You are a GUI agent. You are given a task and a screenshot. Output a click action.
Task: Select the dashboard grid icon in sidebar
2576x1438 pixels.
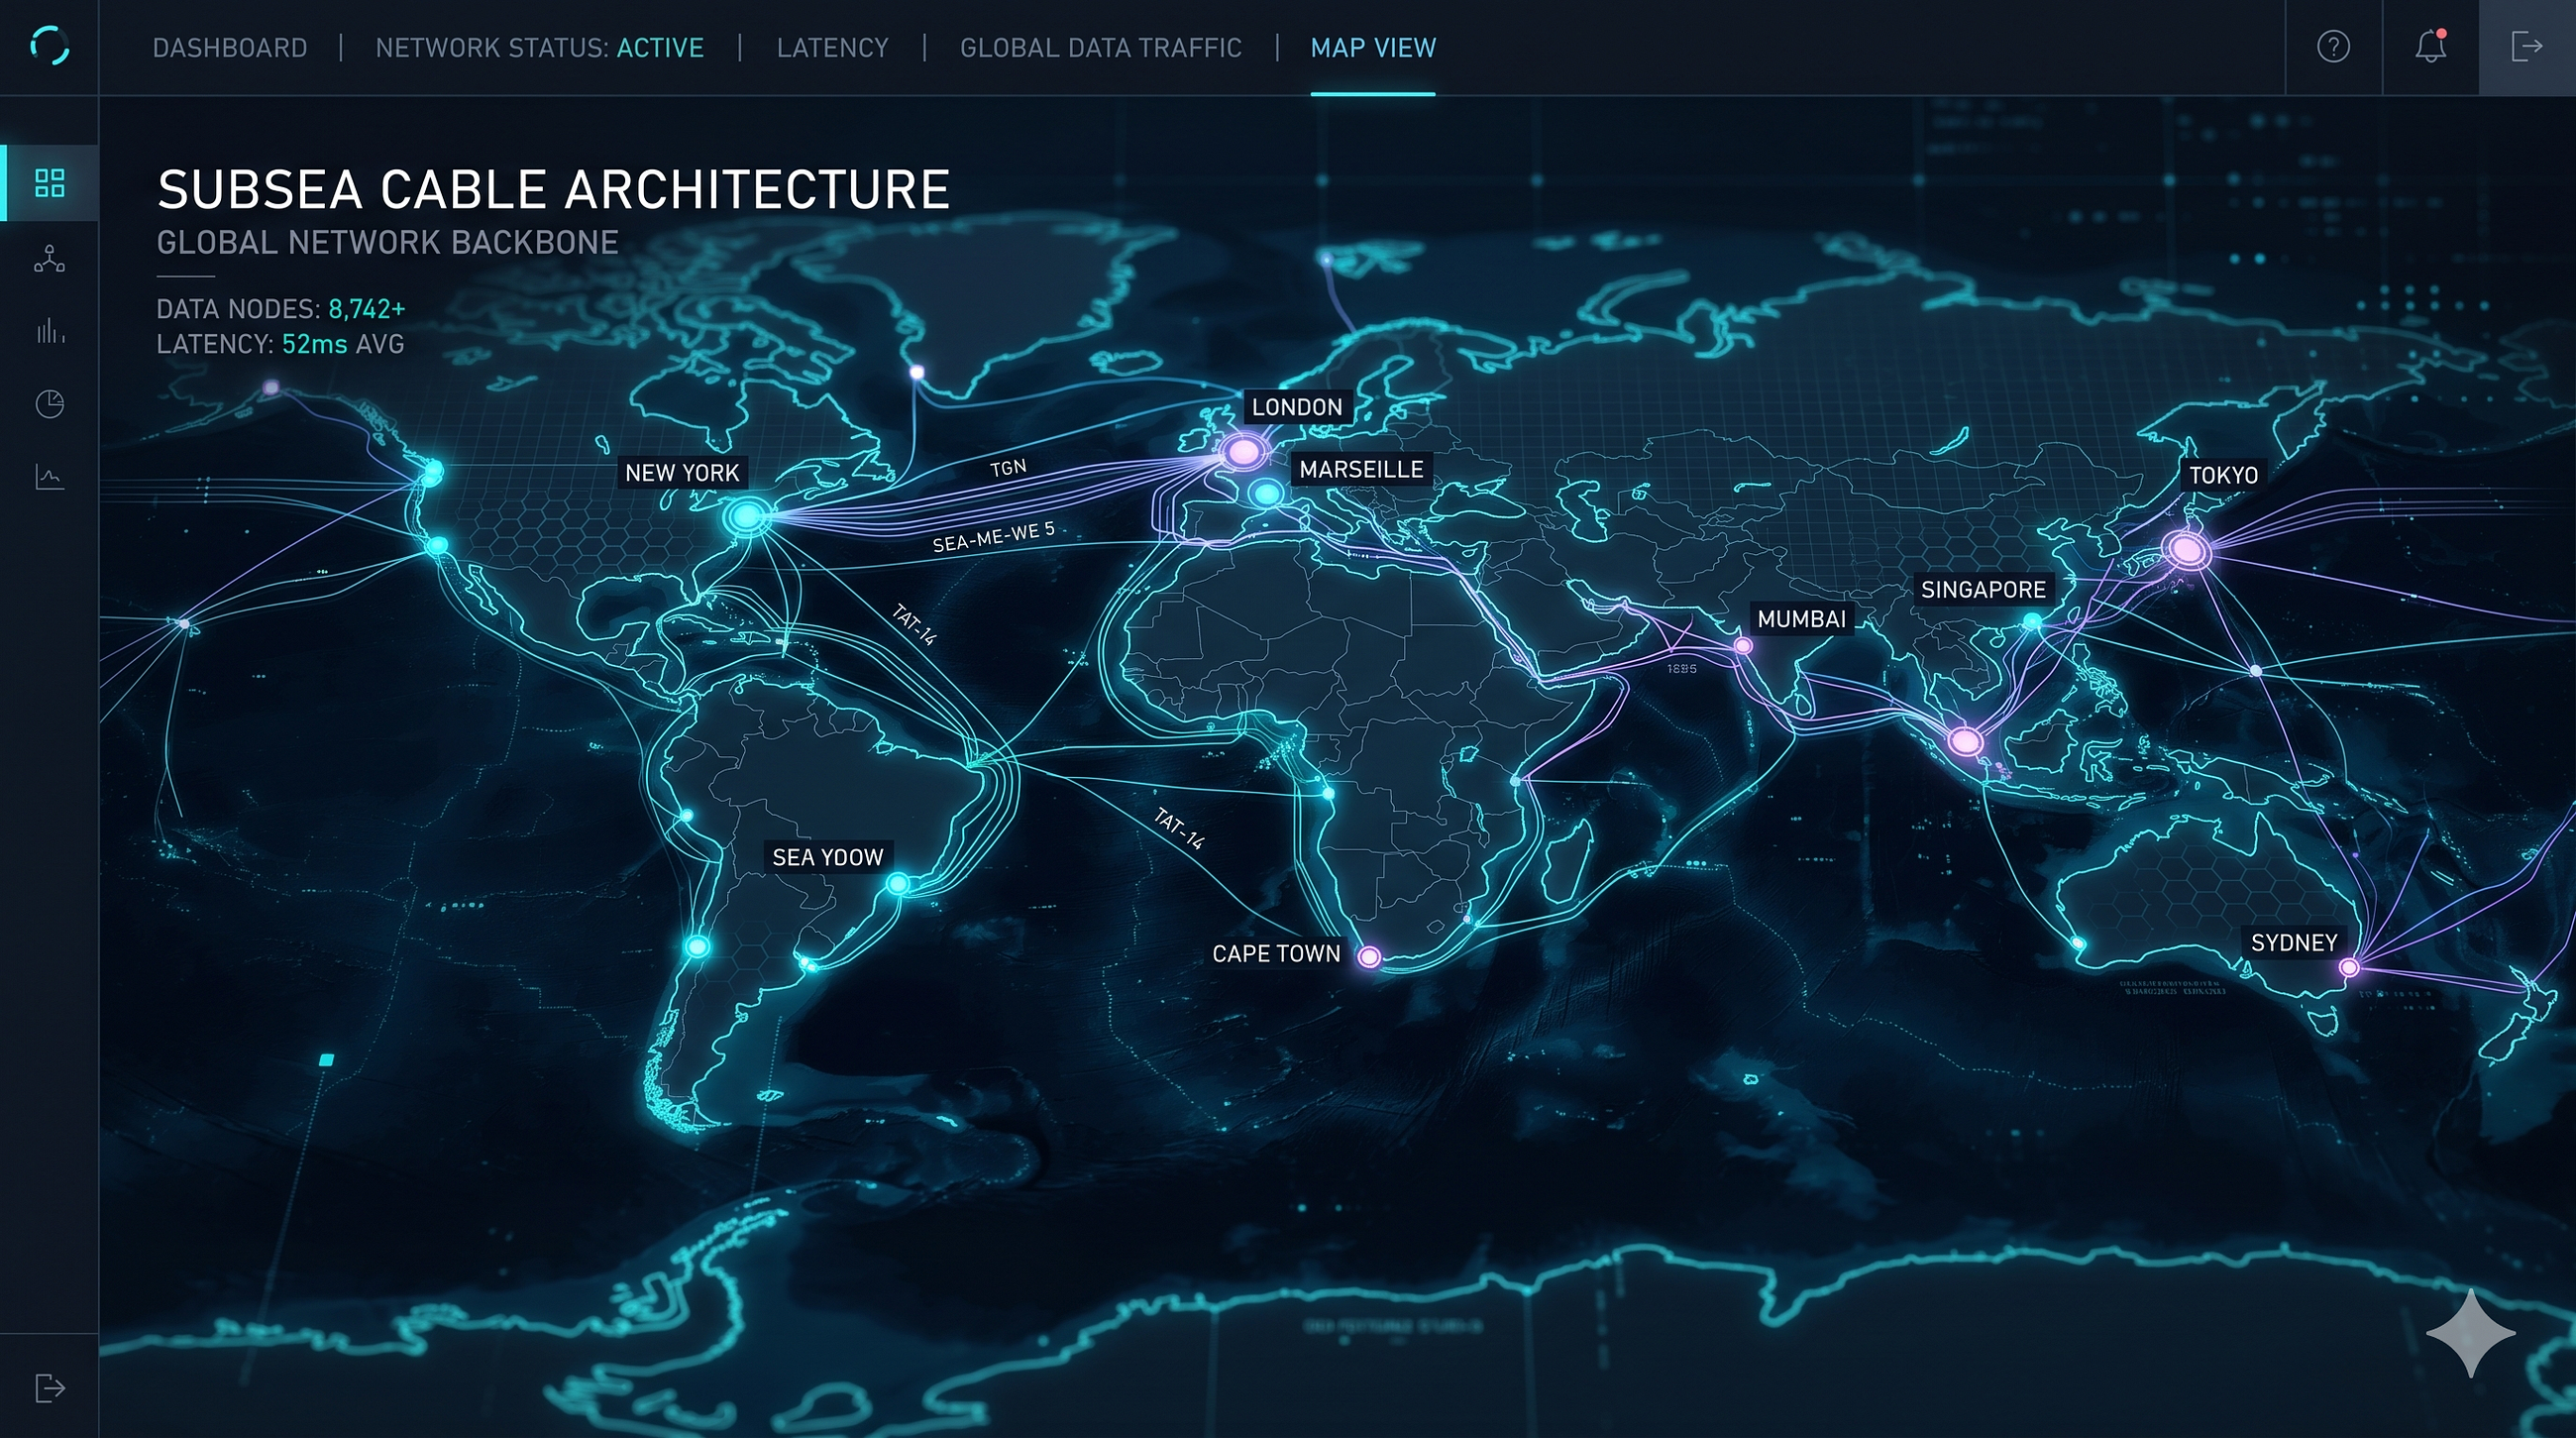point(49,183)
